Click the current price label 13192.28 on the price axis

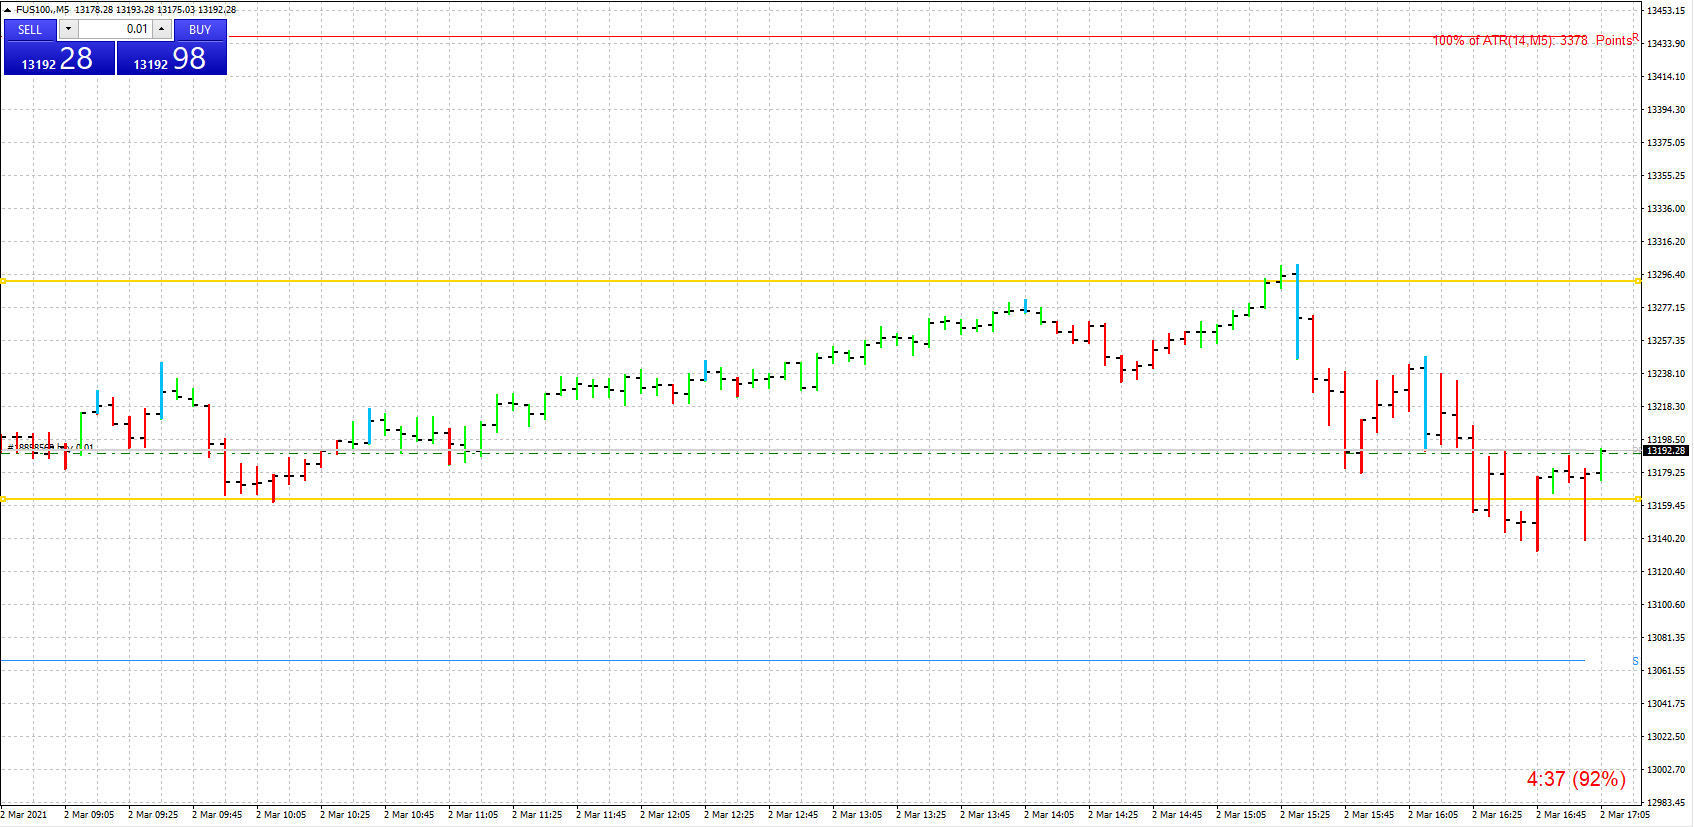1667,451
